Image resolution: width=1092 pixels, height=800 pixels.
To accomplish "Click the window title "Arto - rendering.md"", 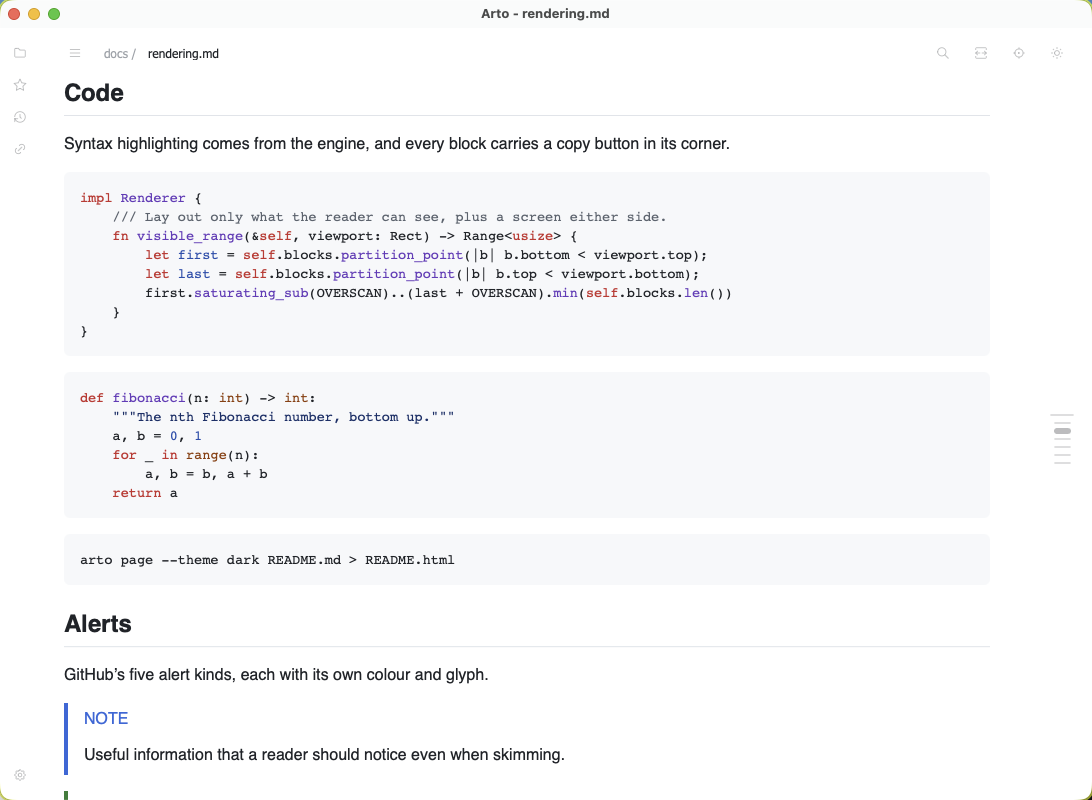I will (x=545, y=14).
